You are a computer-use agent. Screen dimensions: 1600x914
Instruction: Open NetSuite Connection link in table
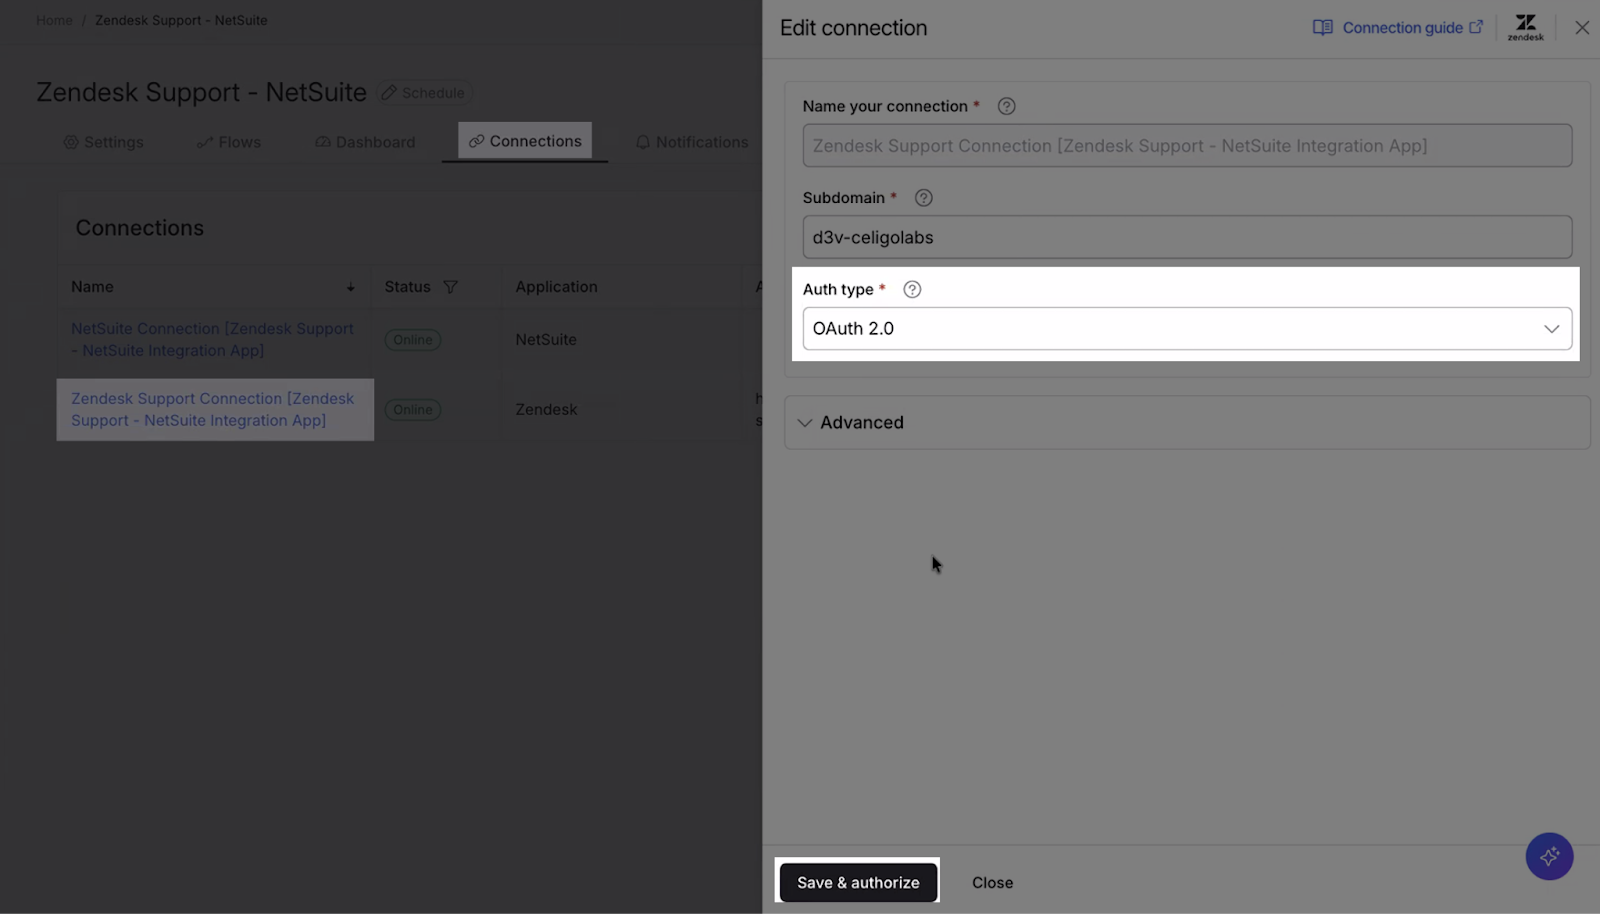(x=212, y=340)
